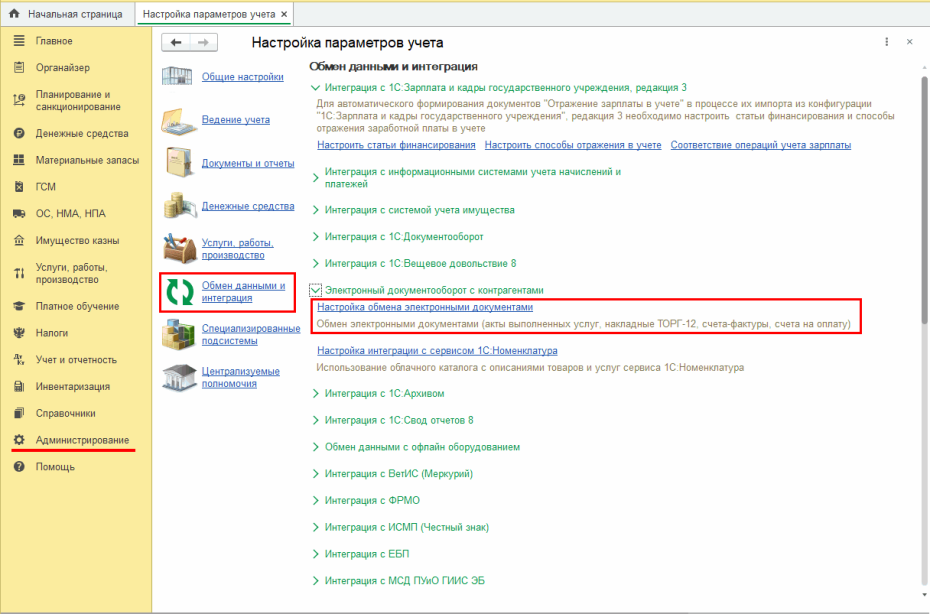Click the Специализированные подсистемы cubes icon
The image size is (930, 614).
(x=180, y=335)
